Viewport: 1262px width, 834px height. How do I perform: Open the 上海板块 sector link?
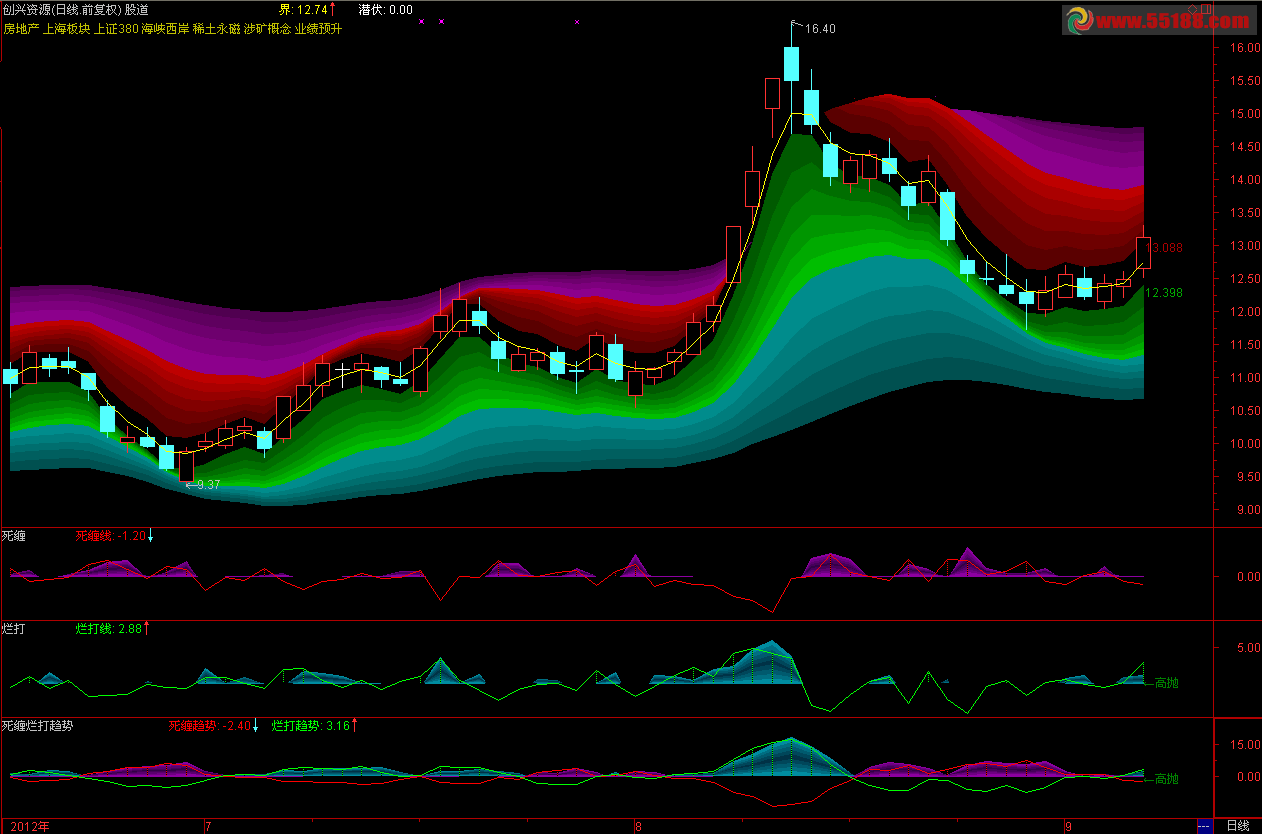(66, 29)
